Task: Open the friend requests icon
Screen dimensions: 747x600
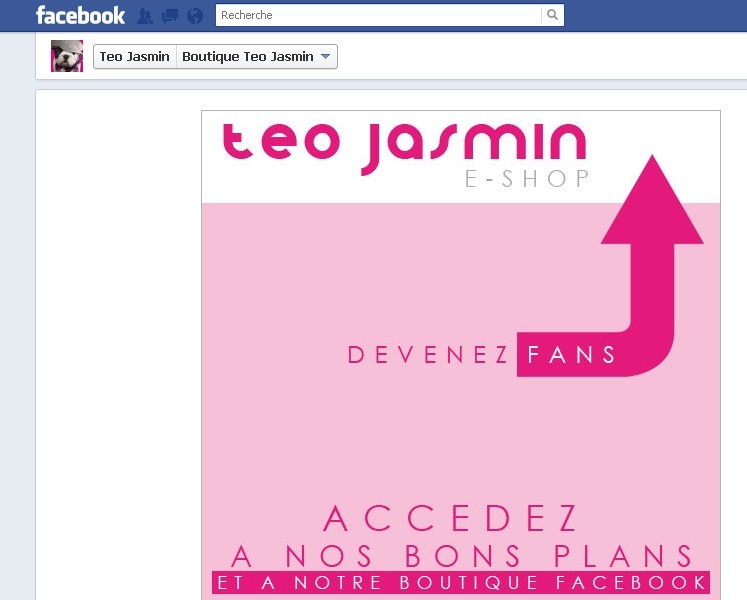Action: pos(145,16)
